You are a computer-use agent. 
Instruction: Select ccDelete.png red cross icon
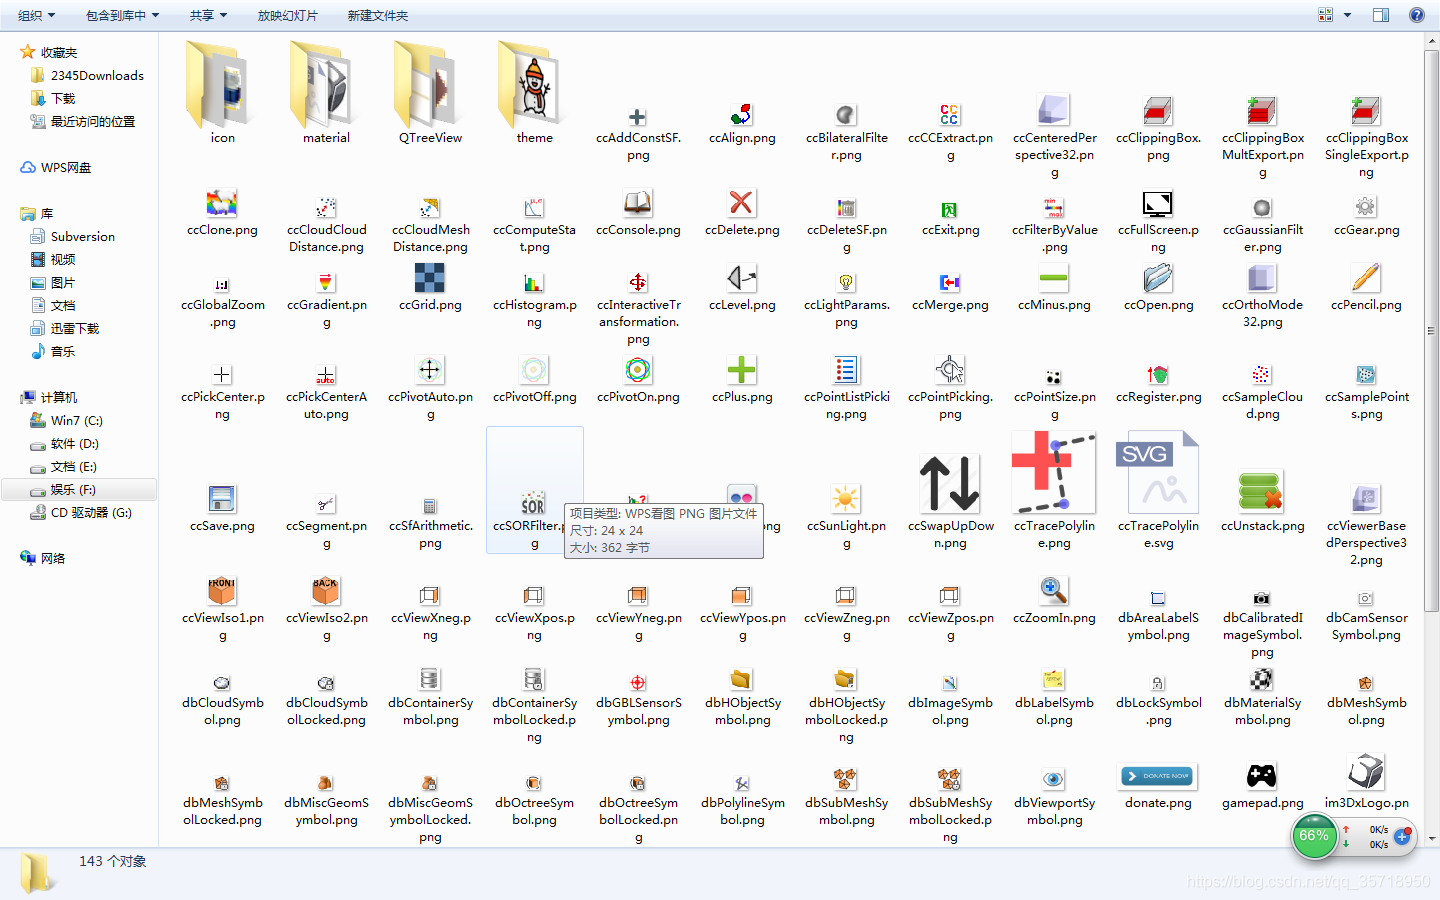(x=741, y=202)
